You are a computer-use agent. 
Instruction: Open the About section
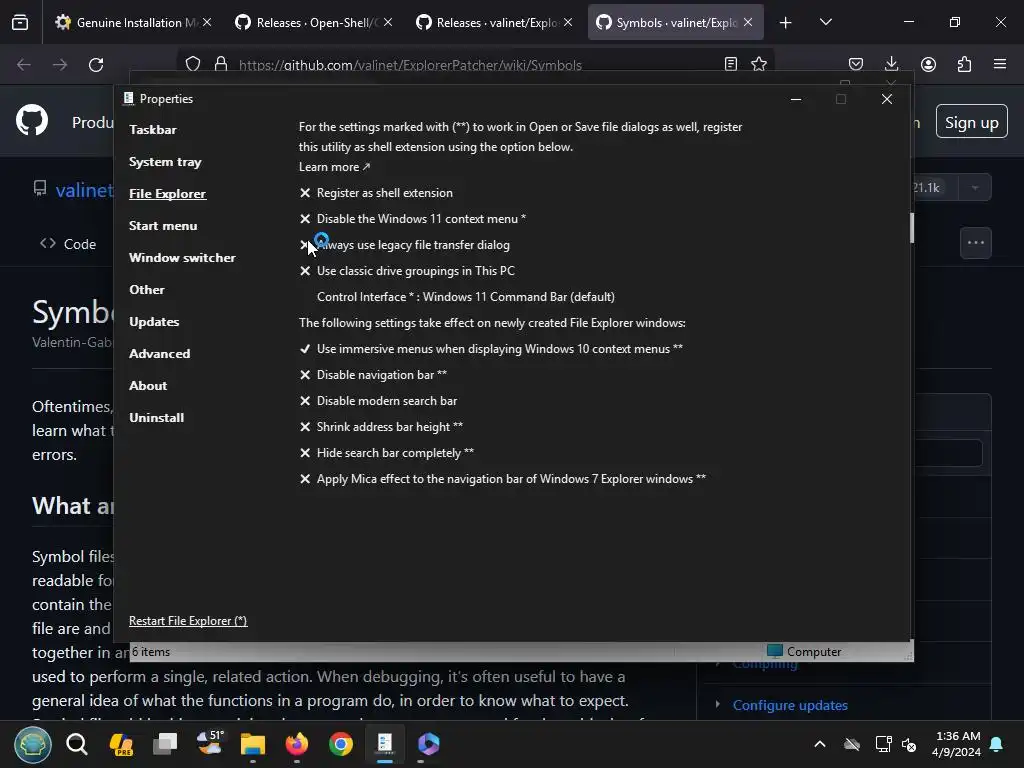(x=148, y=385)
